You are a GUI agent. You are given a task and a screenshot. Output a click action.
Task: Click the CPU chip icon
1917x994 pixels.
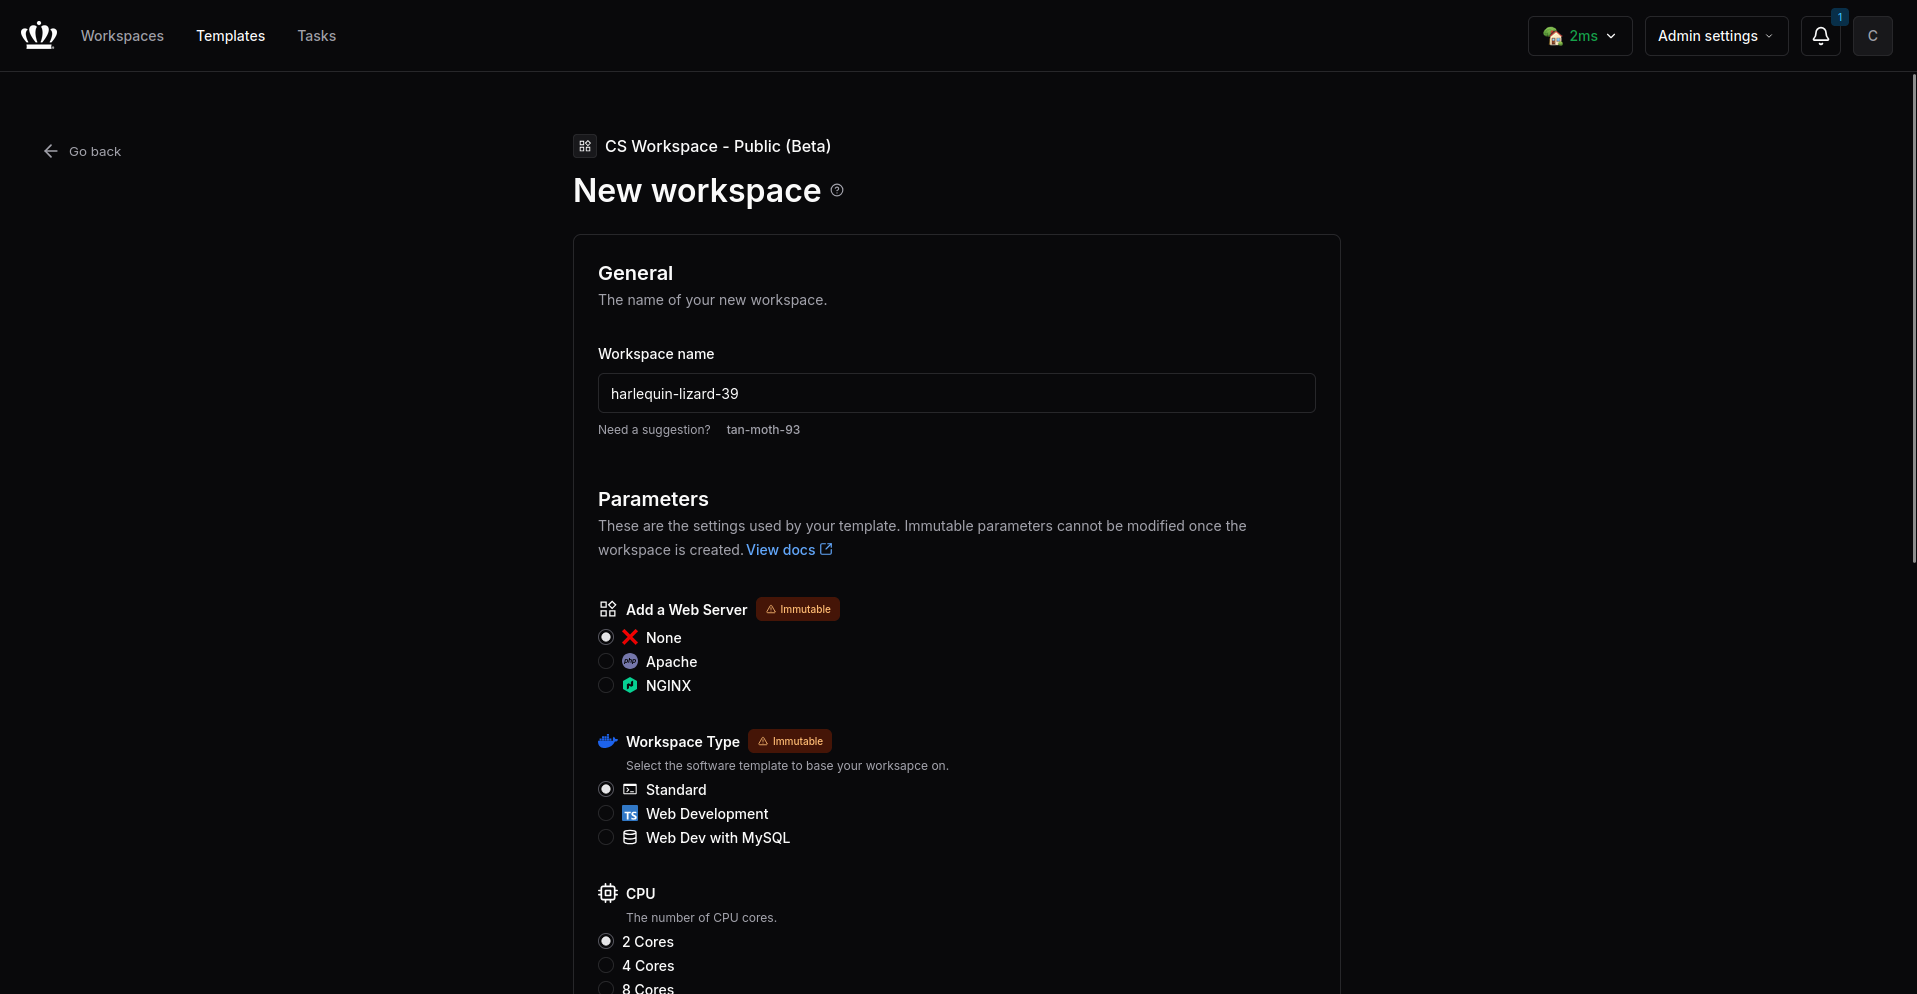click(607, 893)
